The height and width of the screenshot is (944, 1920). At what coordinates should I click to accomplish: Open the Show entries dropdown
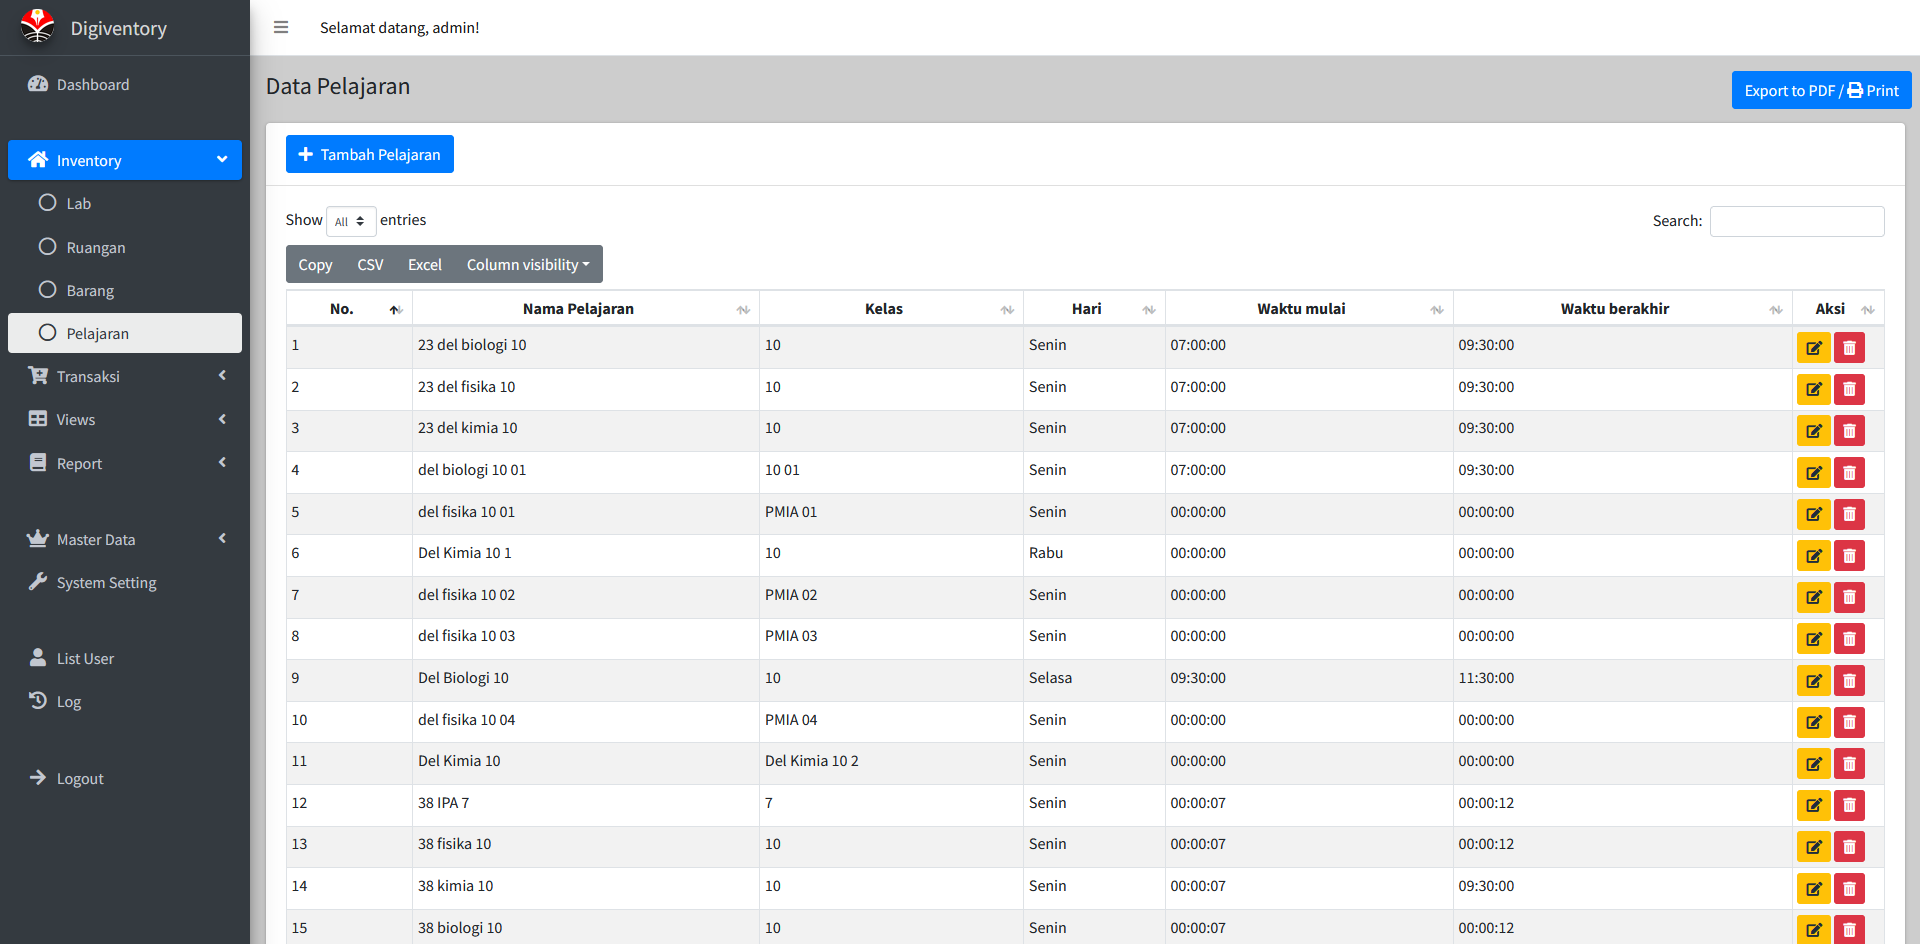351,221
